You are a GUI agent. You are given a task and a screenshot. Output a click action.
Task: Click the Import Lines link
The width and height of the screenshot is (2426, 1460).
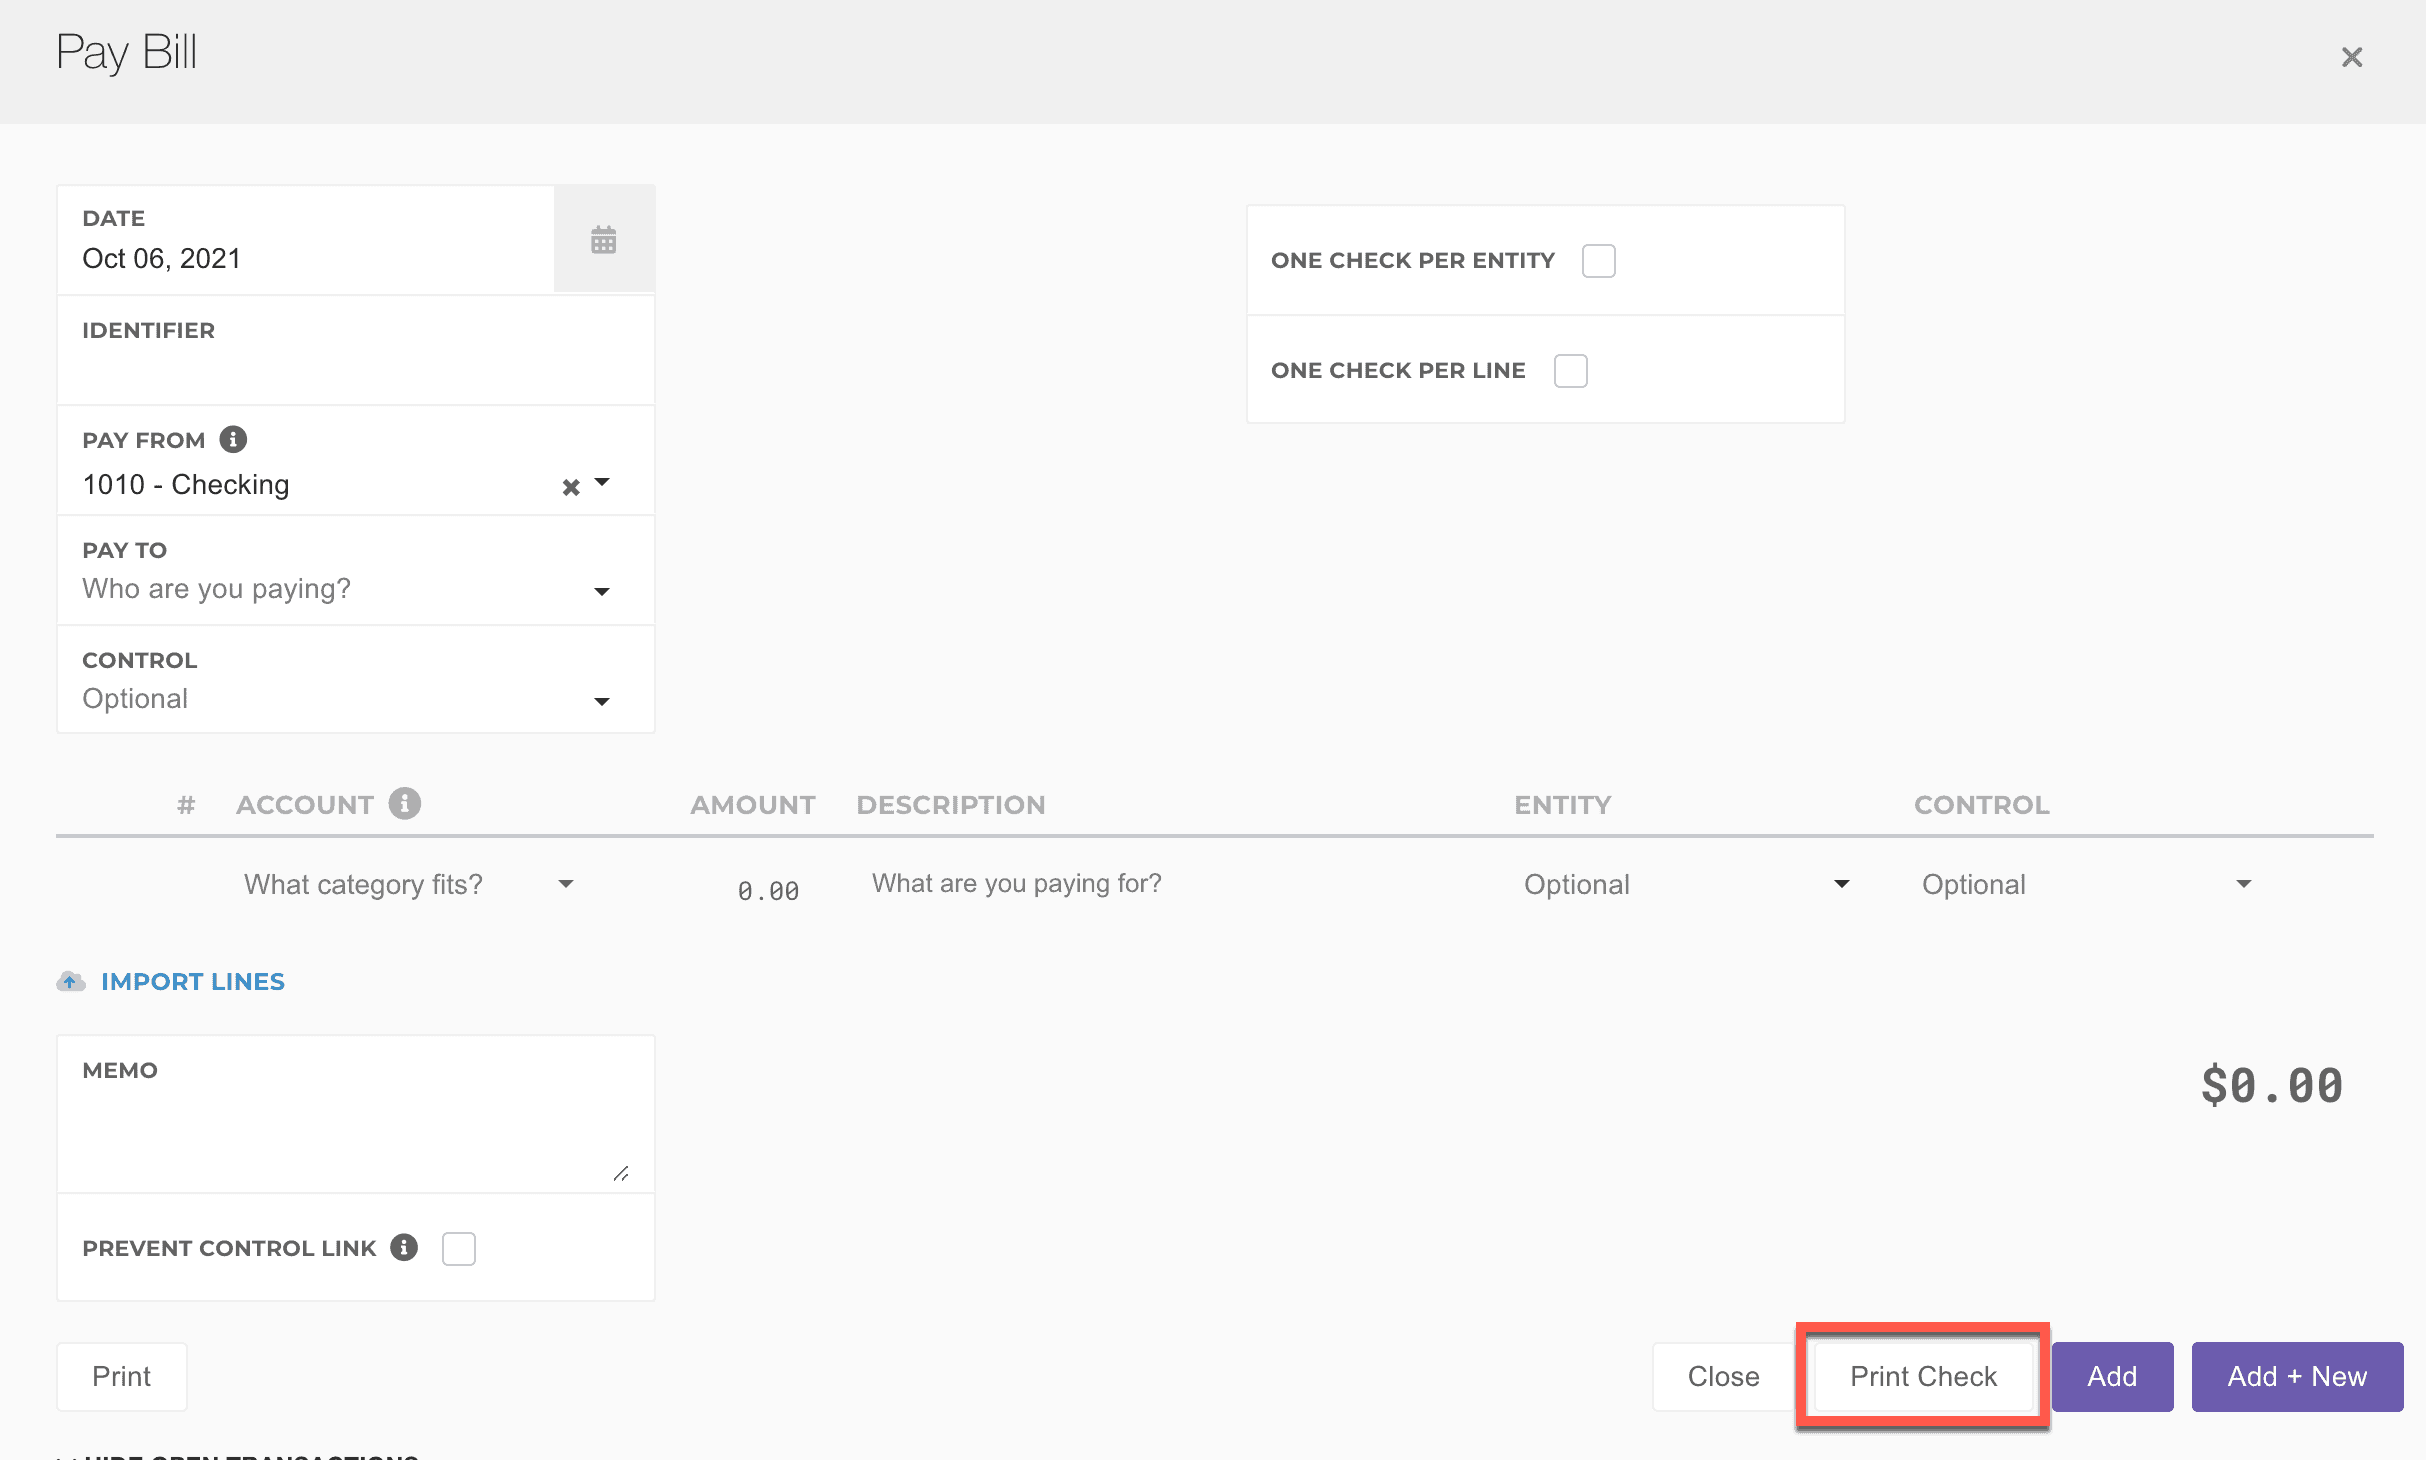coord(192,981)
